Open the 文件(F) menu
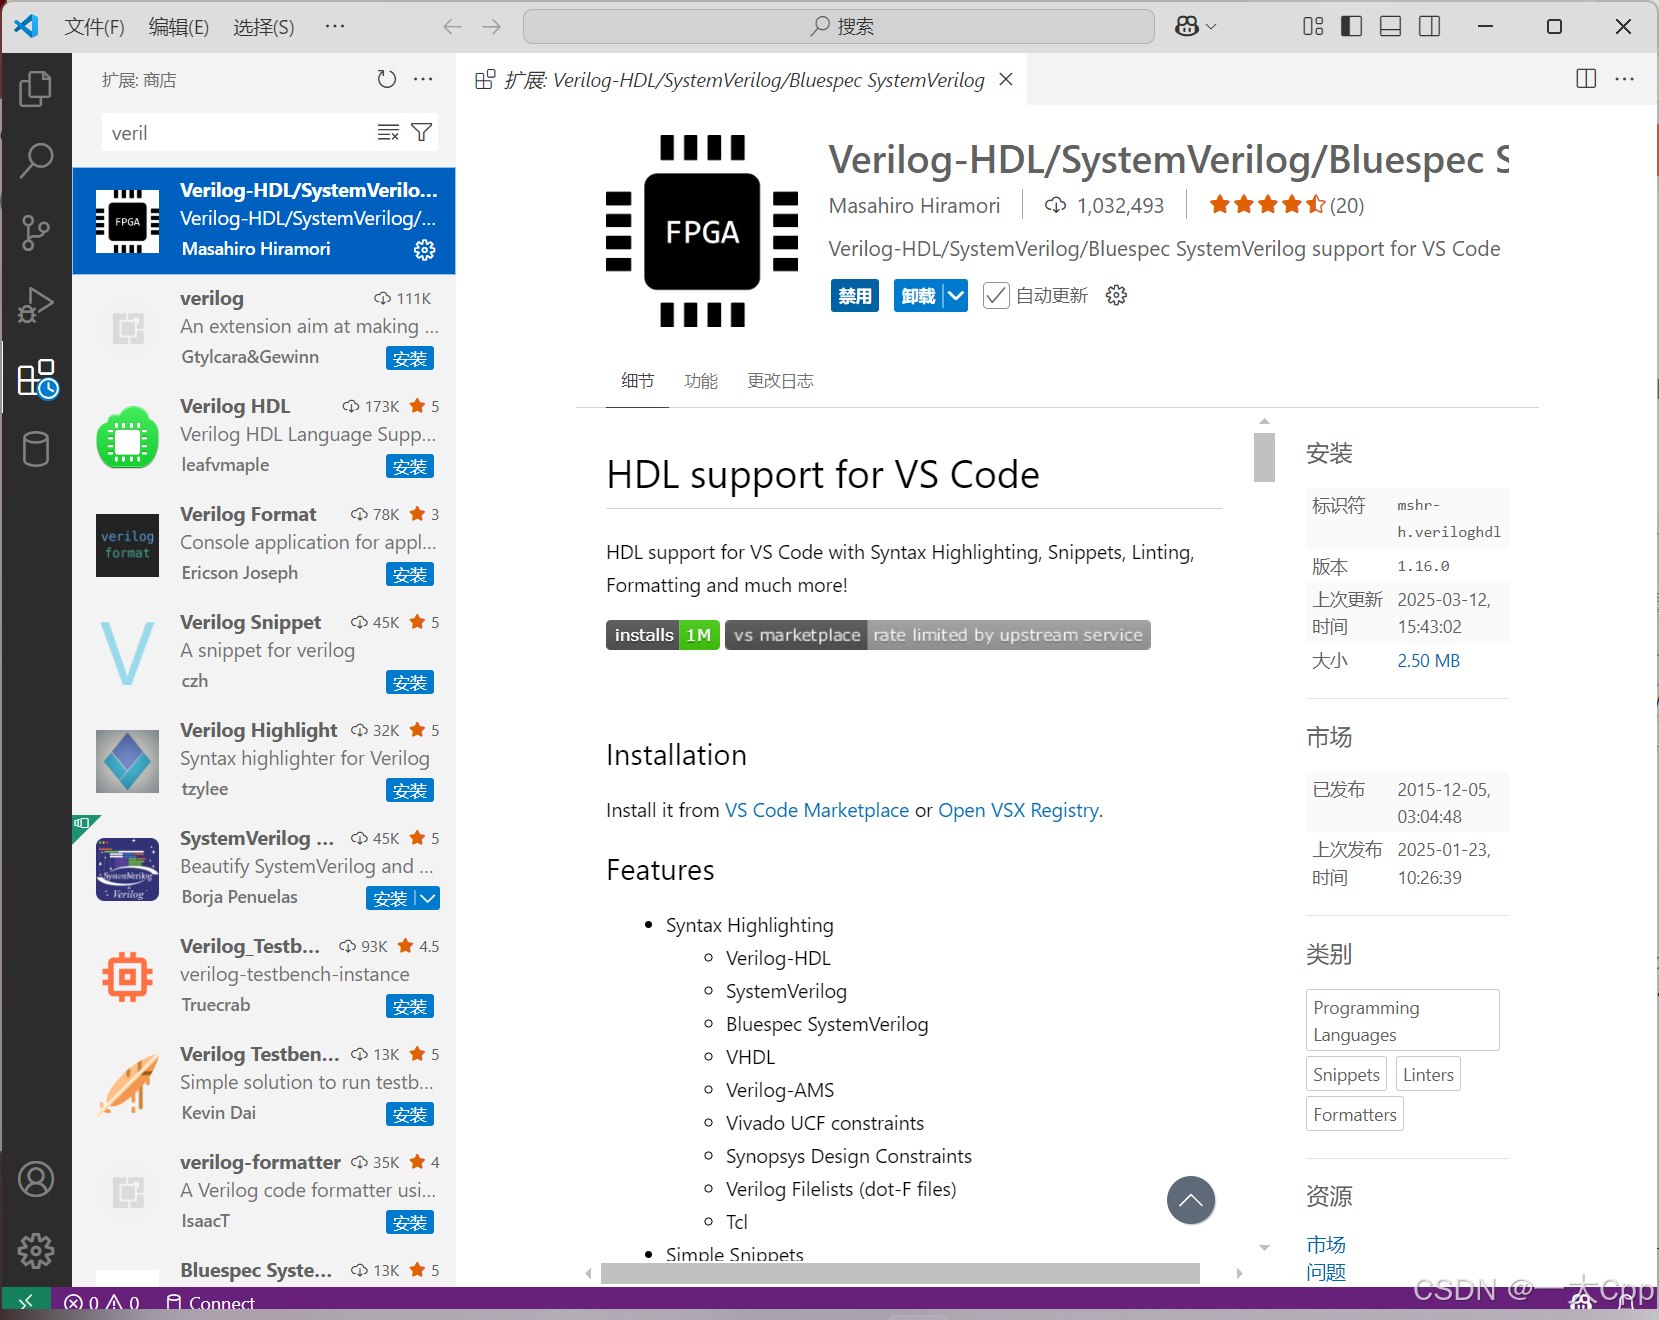 point(94,27)
